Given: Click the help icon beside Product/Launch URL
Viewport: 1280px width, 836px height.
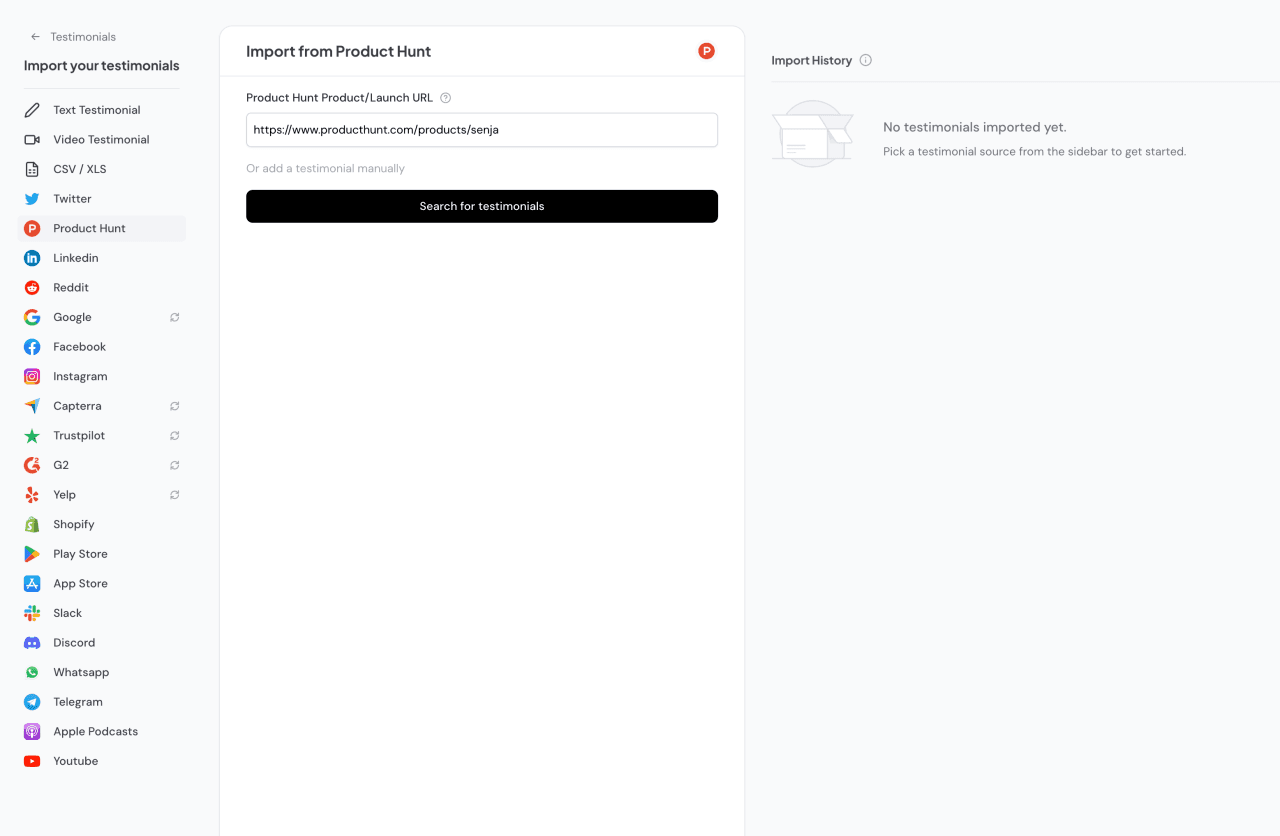Looking at the screenshot, I should pyautogui.click(x=446, y=98).
